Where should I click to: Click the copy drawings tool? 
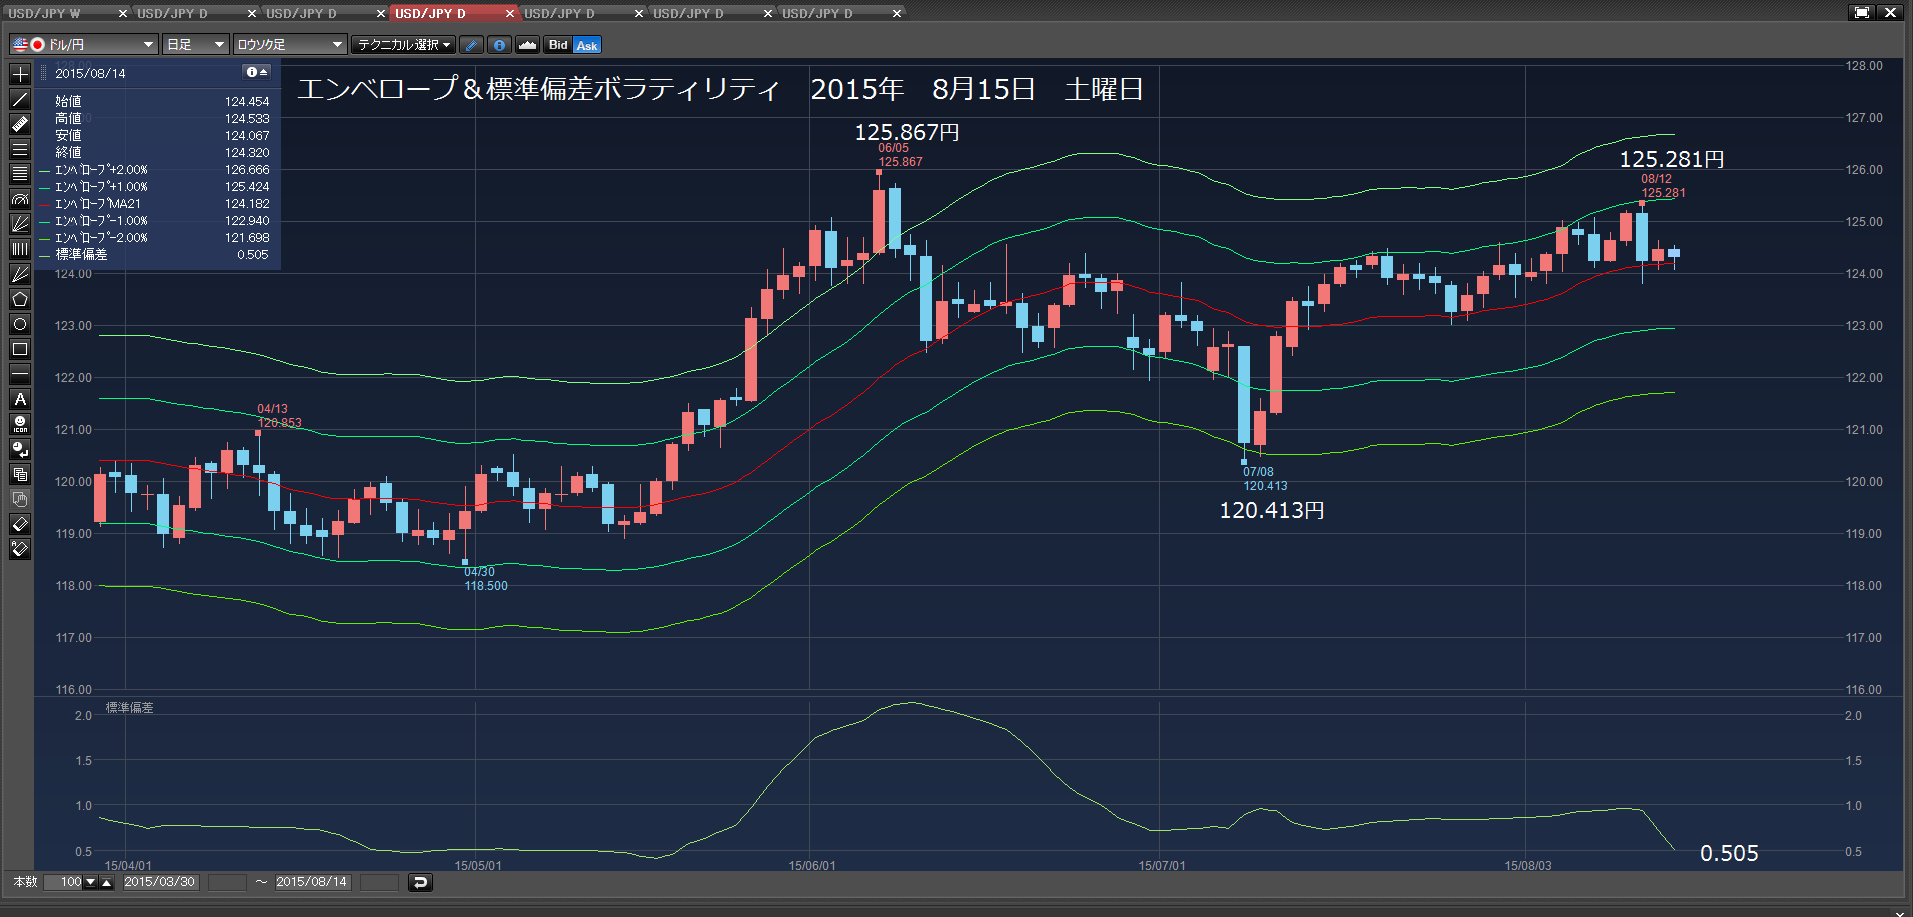click(20, 474)
